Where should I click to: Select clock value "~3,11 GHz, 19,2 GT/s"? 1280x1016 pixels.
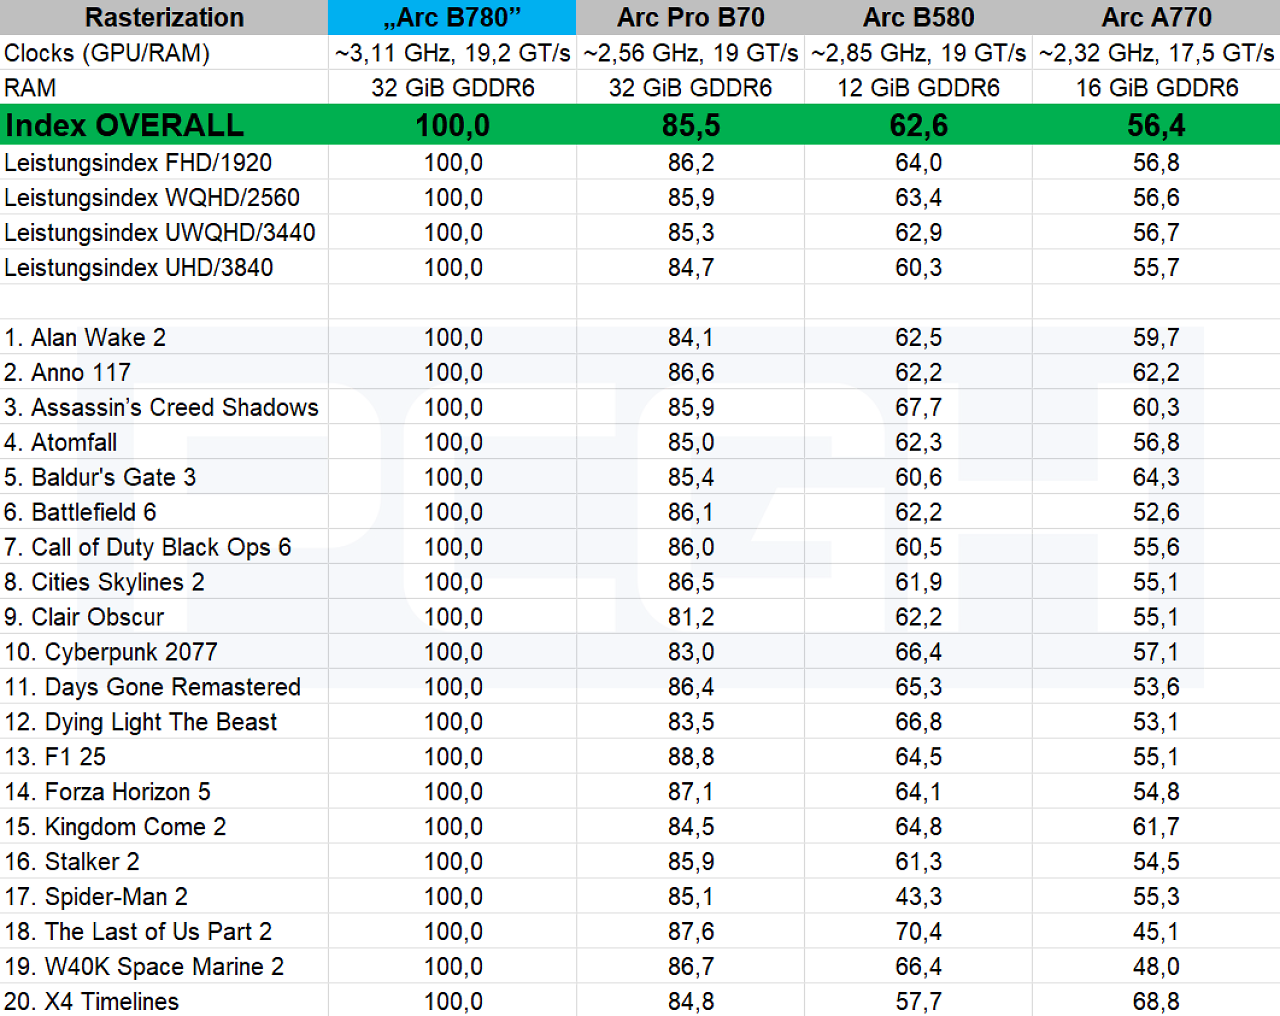(452, 53)
